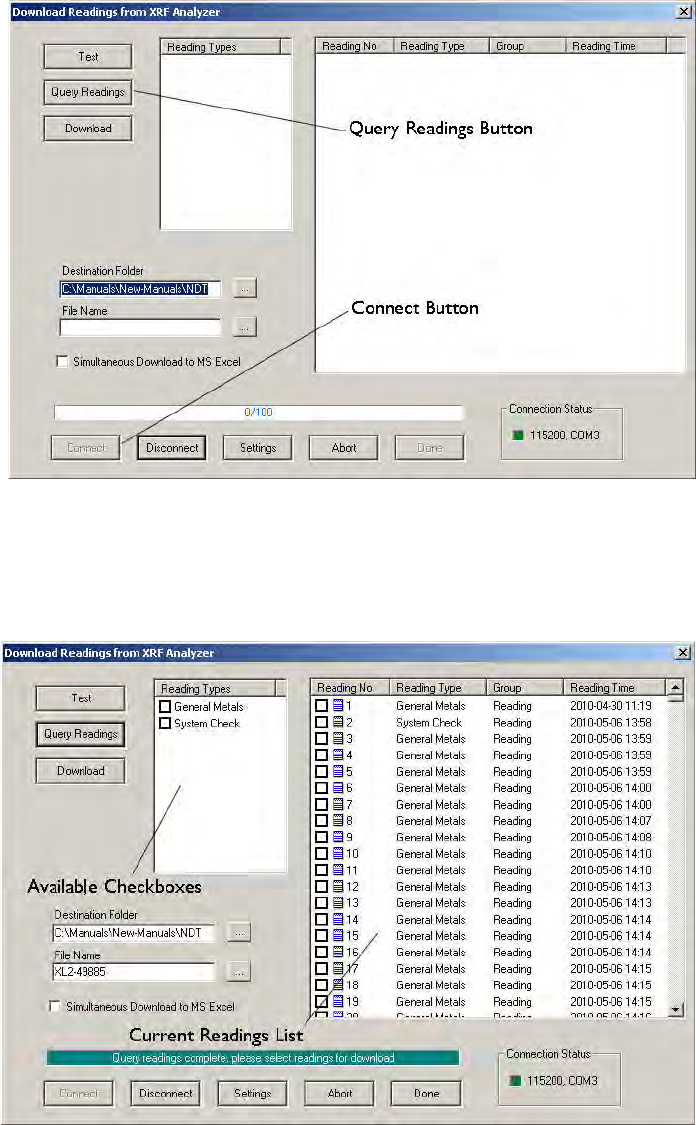This screenshot has width=696, height=1125.
Task: Click the '2010-04-30 11:19' reading time cell
Action: pyautogui.click(x=611, y=706)
